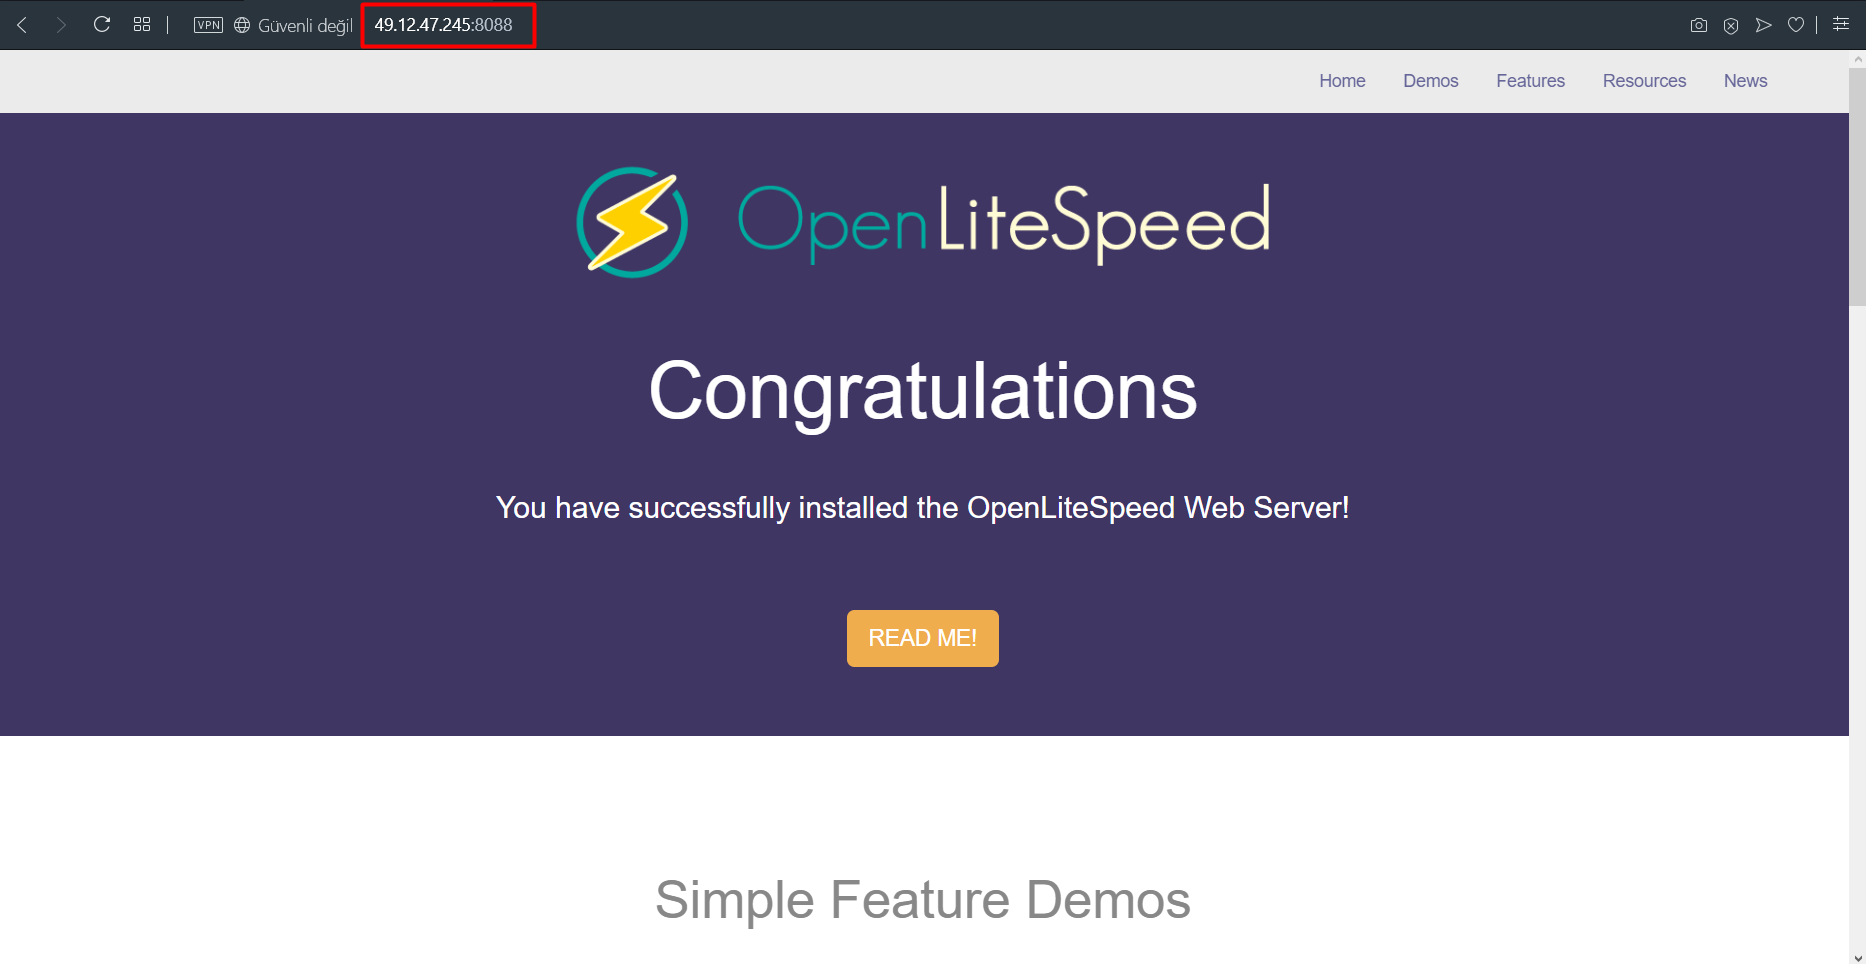The image size is (1866, 964).
Task: Open the Features nav link
Action: pyautogui.click(x=1531, y=81)
